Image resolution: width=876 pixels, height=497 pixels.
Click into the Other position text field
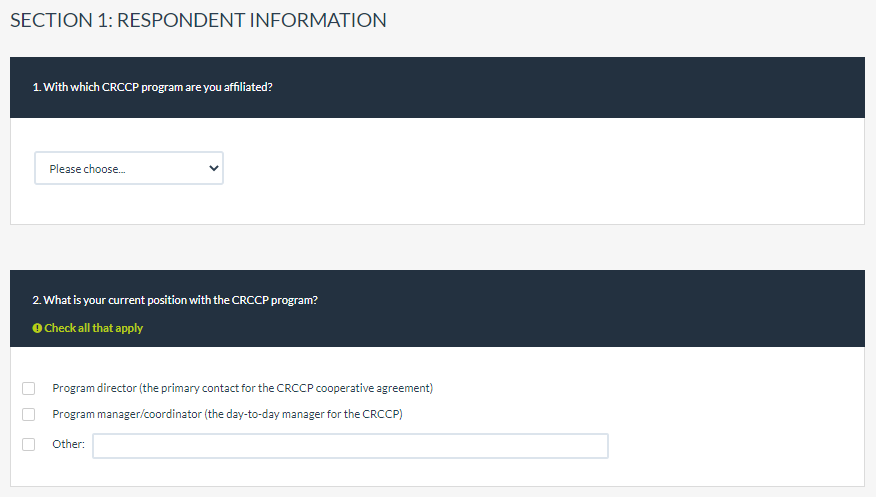pyautogui.click(x=350, y=445)
